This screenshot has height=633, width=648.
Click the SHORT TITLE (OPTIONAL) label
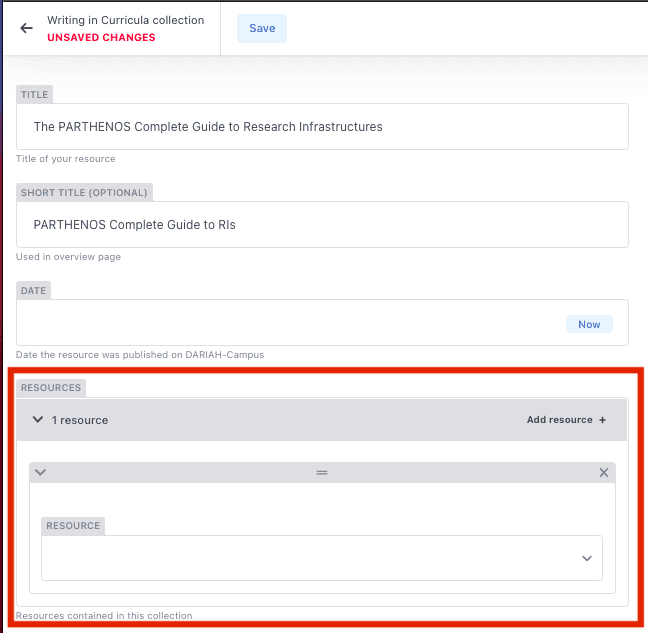coord(84,193)
